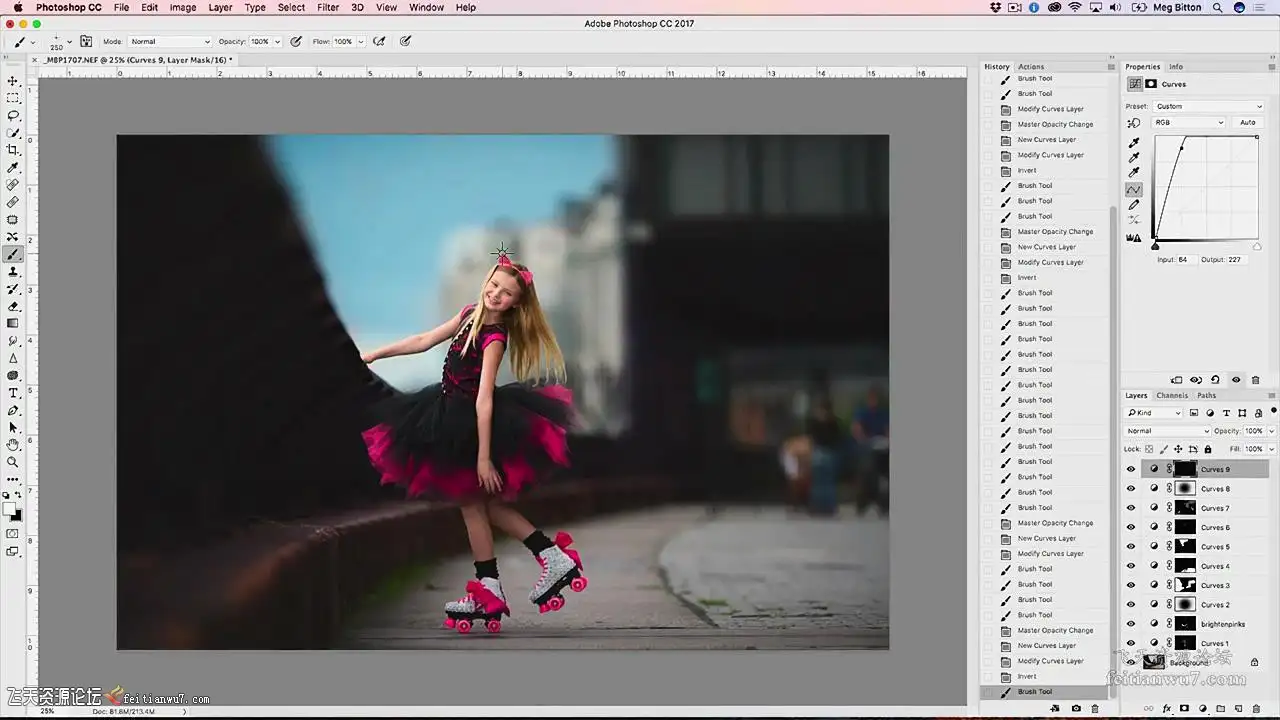
Task: Select the Move tool
Action: (x=13, y=81)
